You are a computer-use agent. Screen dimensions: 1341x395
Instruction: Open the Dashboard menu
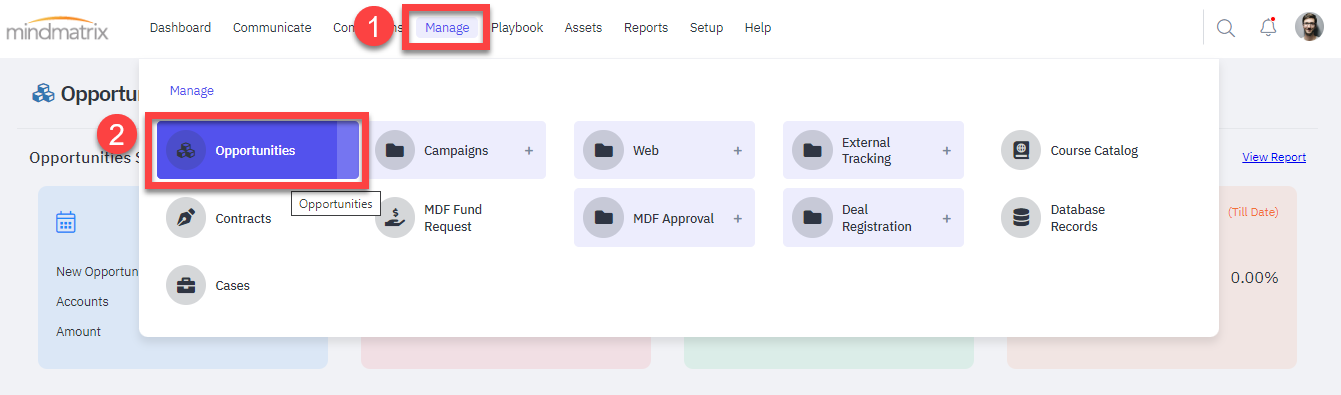click(x=180, y=28)
